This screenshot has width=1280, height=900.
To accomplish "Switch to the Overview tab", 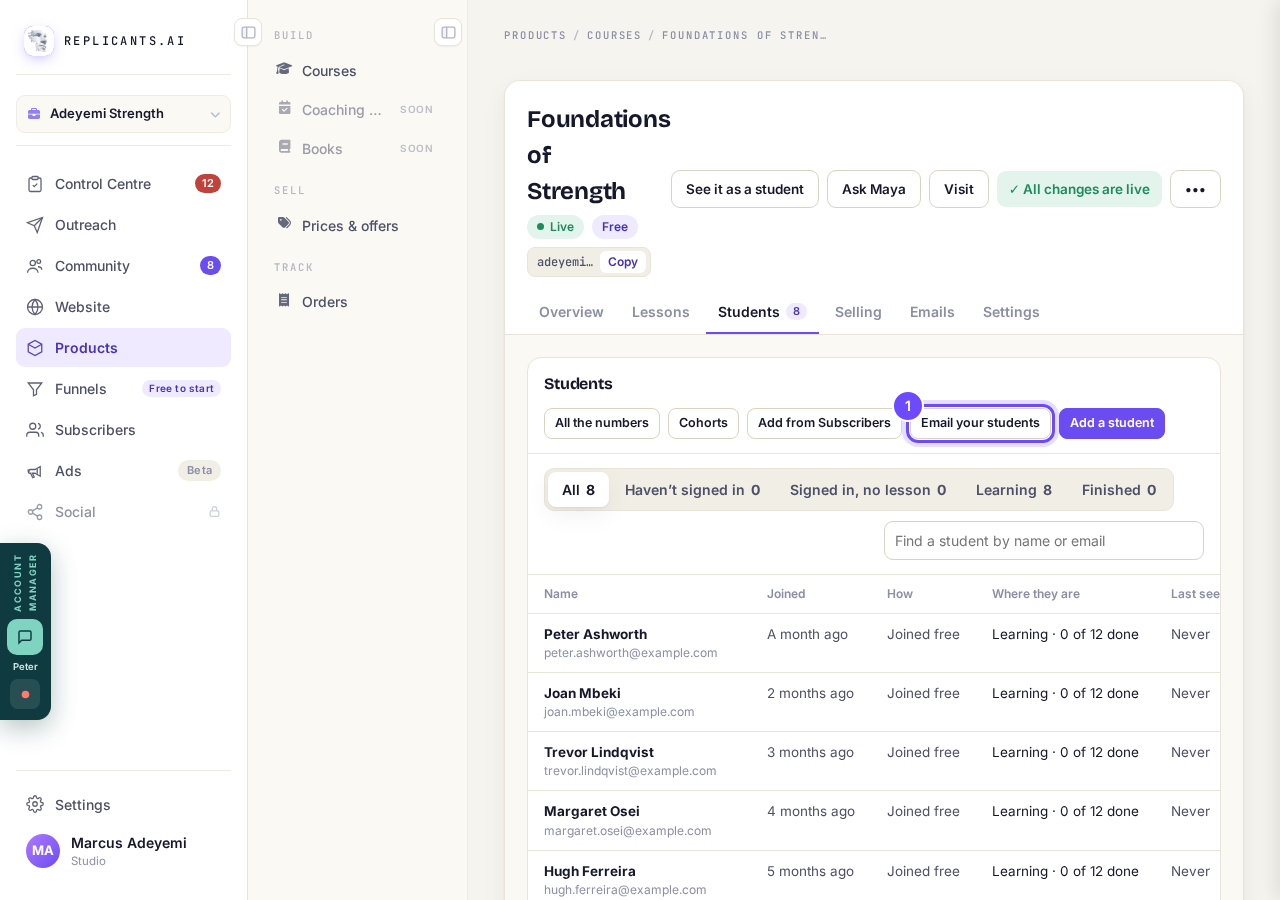I will (571, 312).
